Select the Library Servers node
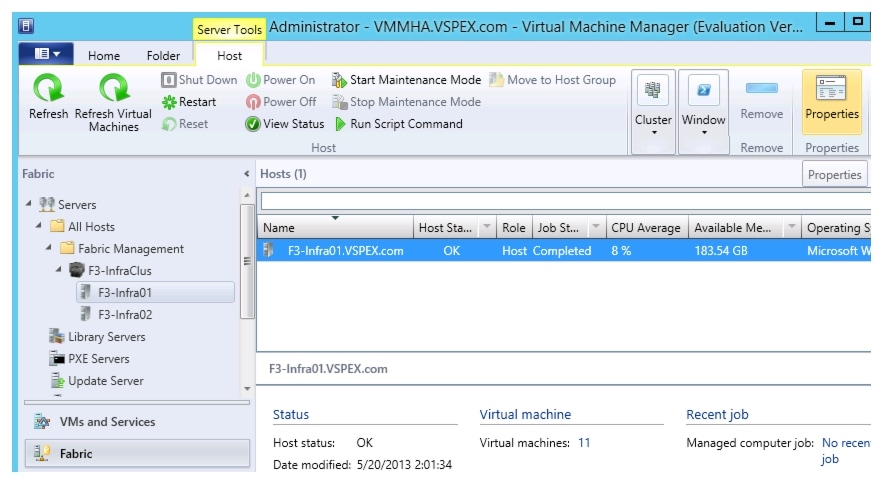 click(106, 337)
